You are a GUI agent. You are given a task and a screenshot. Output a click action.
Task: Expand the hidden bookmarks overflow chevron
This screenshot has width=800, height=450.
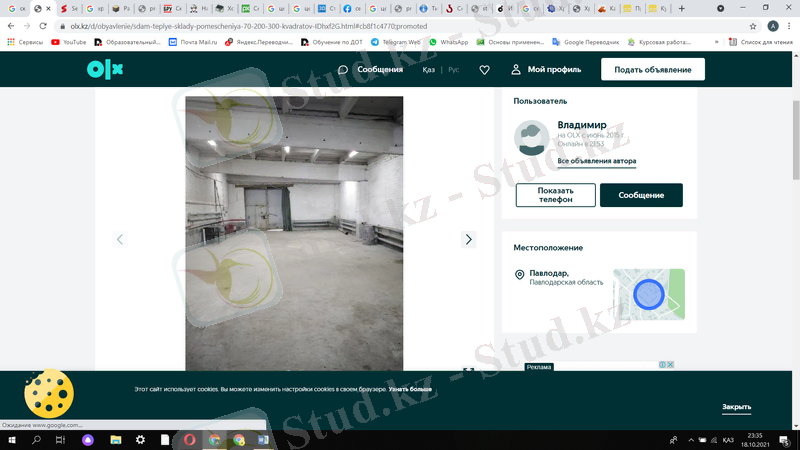pyautogui.click(x=718, y=43)
